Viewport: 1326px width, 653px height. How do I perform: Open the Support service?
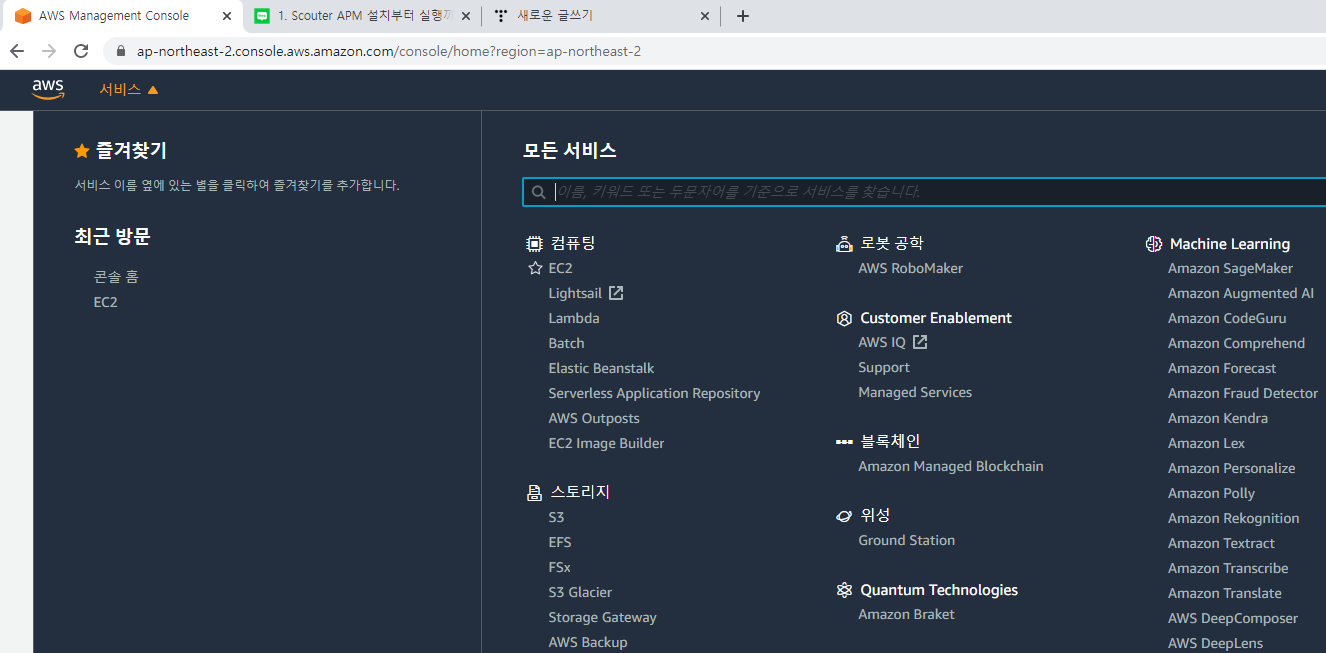(884, 367)
